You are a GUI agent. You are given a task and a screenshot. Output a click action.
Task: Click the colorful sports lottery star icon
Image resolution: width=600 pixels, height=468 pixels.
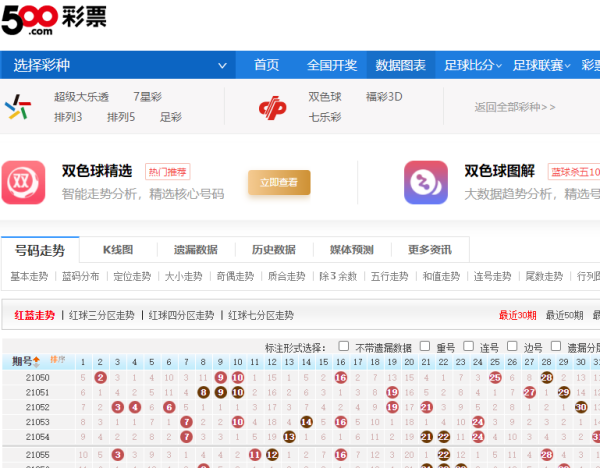[18, 107]
